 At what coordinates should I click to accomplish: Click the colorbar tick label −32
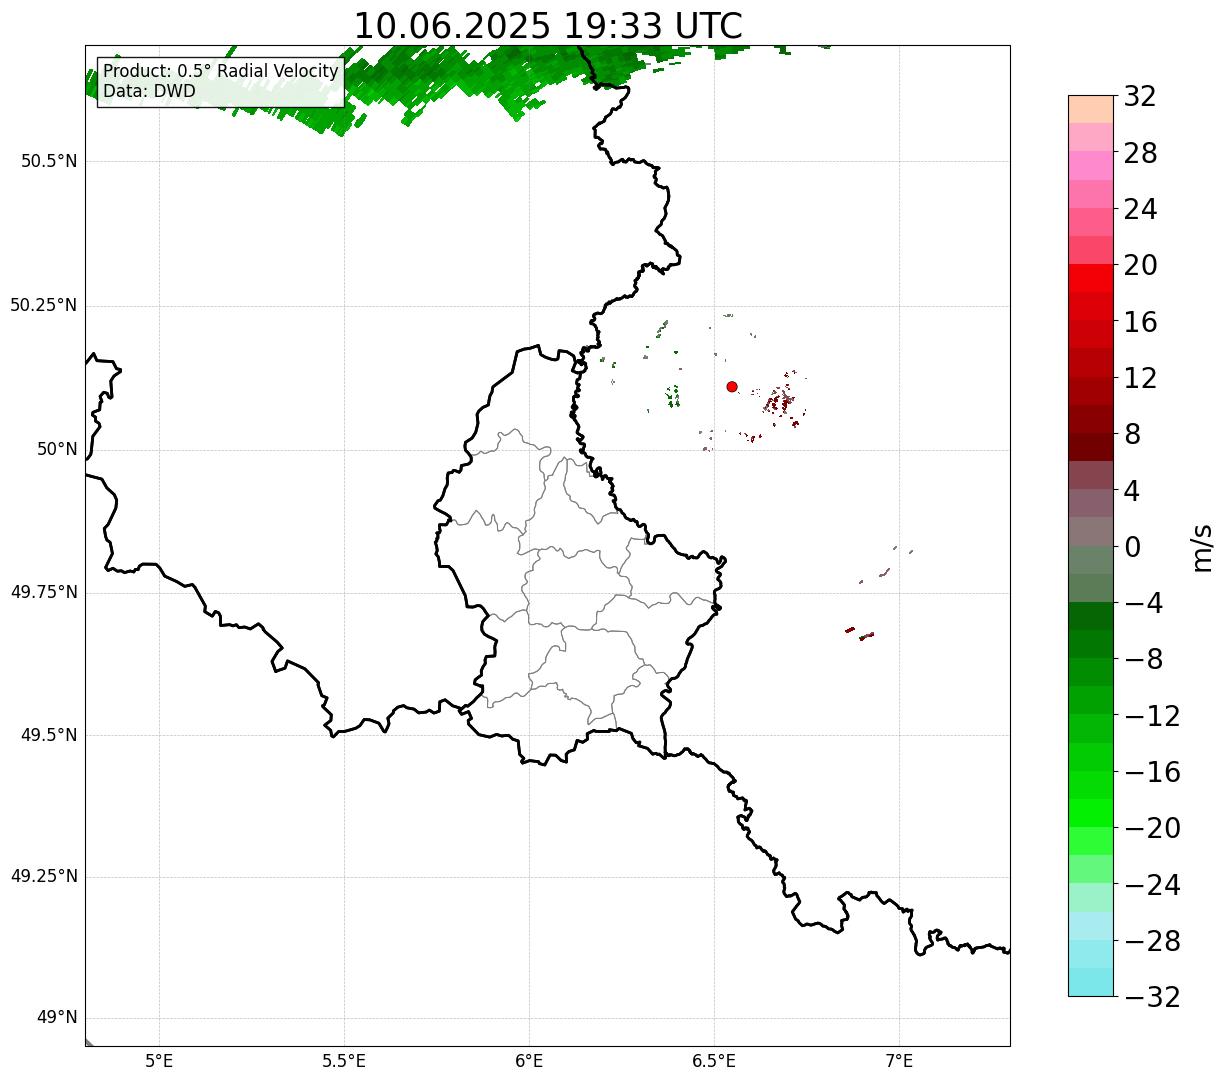(x=1152, y=997)
